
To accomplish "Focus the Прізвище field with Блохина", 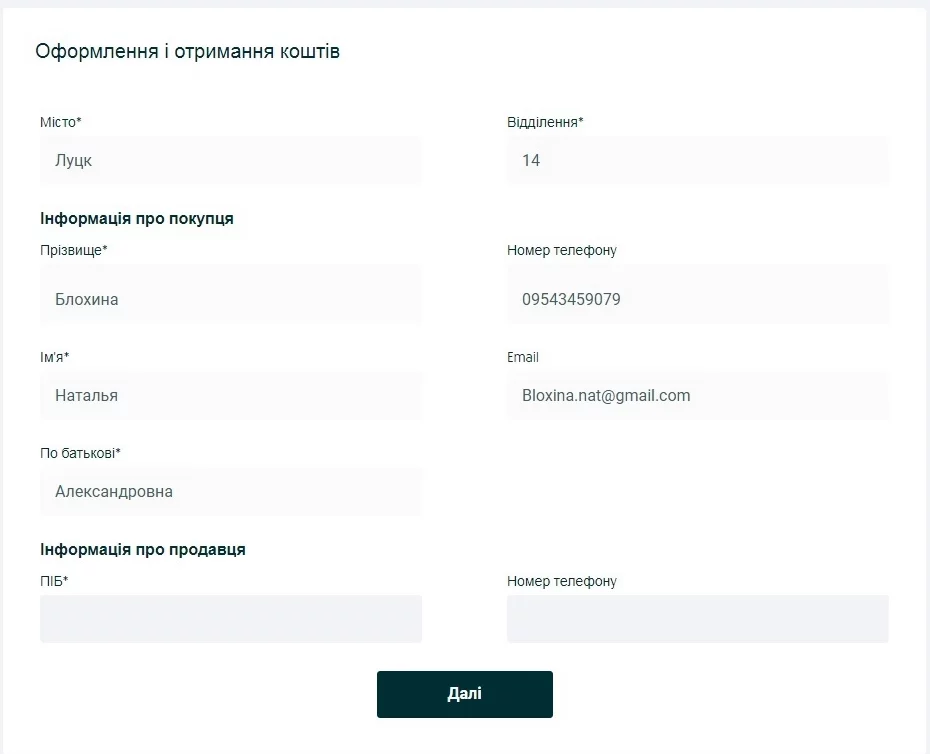I will (230, 299).
